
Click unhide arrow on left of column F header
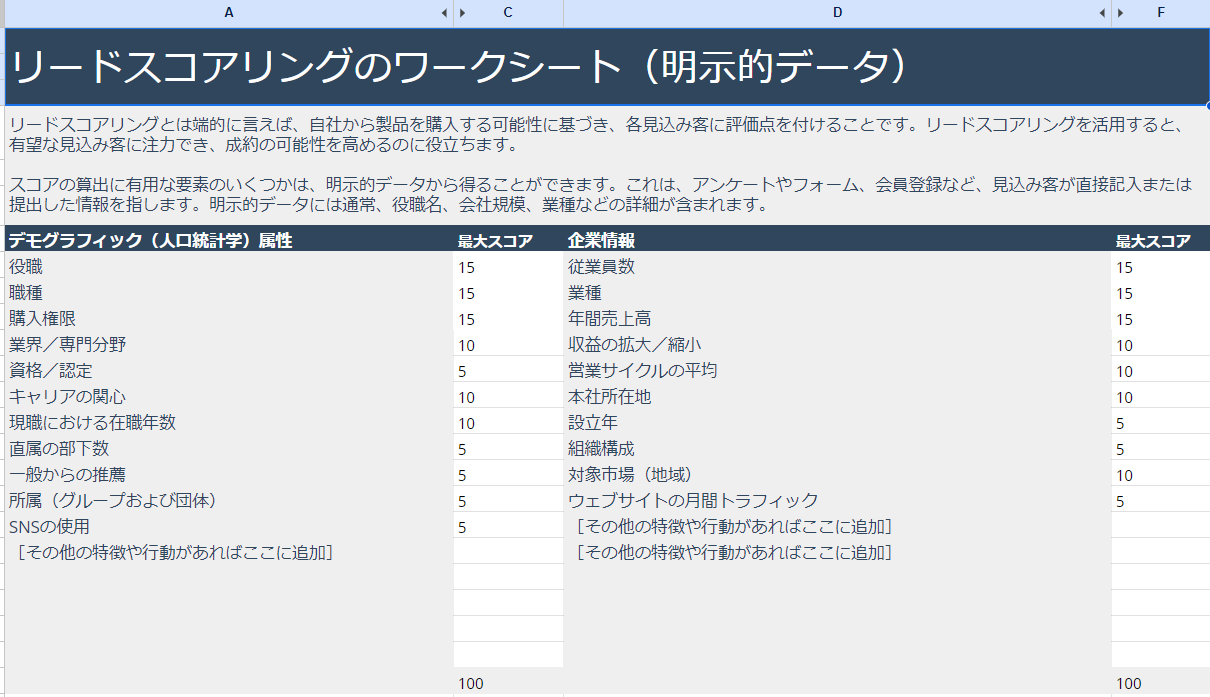(1121, 13)
